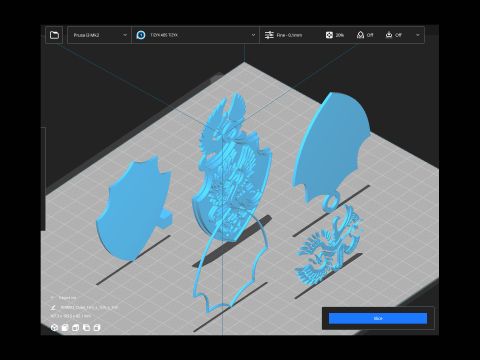The height and width of the screenshot is (360, 480).
Task: Expand the print settings panel chevron
Action: pos(417,35)
